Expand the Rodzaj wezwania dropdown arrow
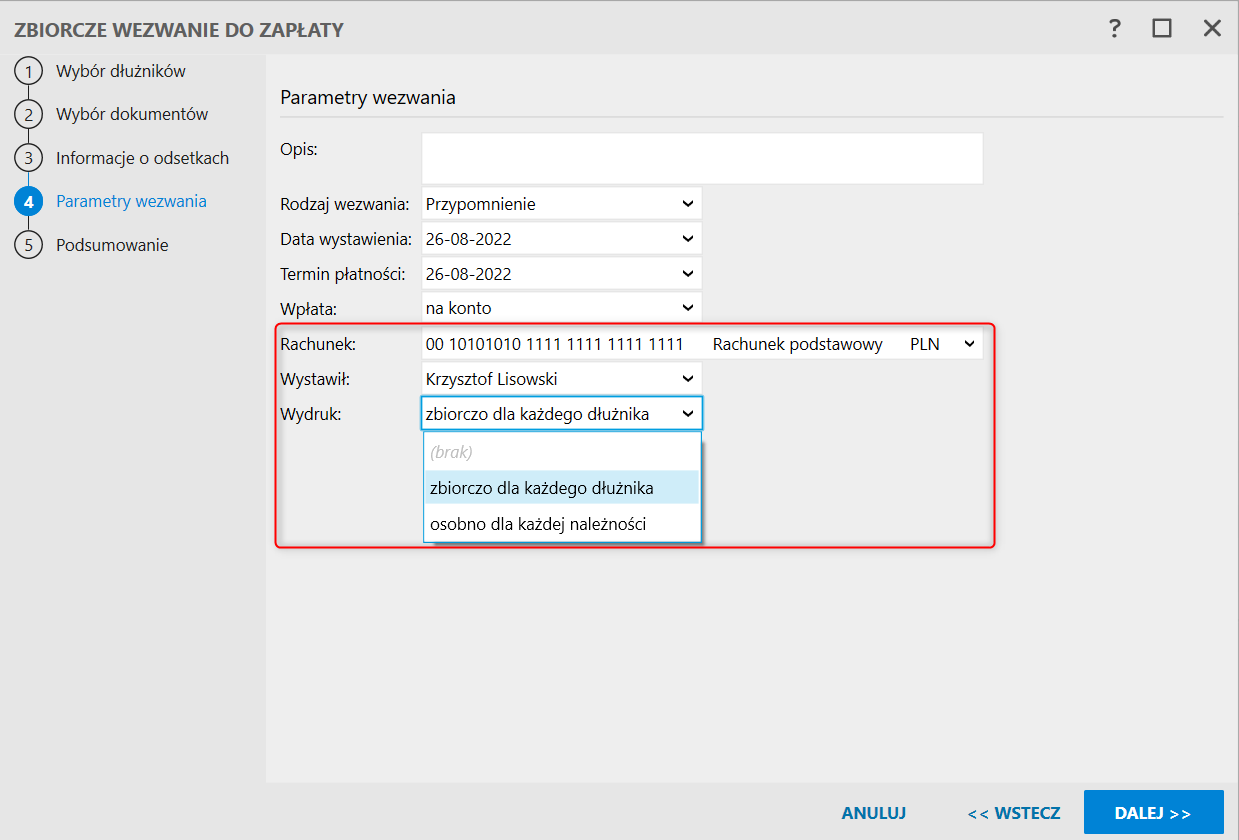1239x840 pixels. pos(687,204)
